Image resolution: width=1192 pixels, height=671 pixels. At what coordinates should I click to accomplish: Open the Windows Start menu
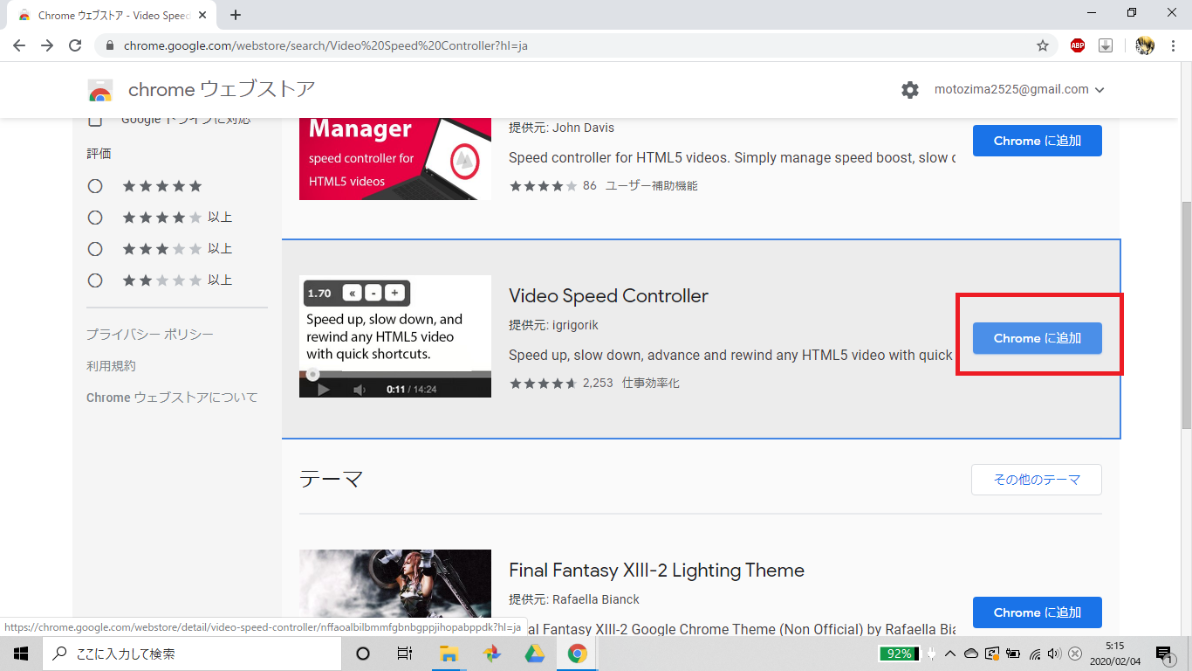coord(21,654)
